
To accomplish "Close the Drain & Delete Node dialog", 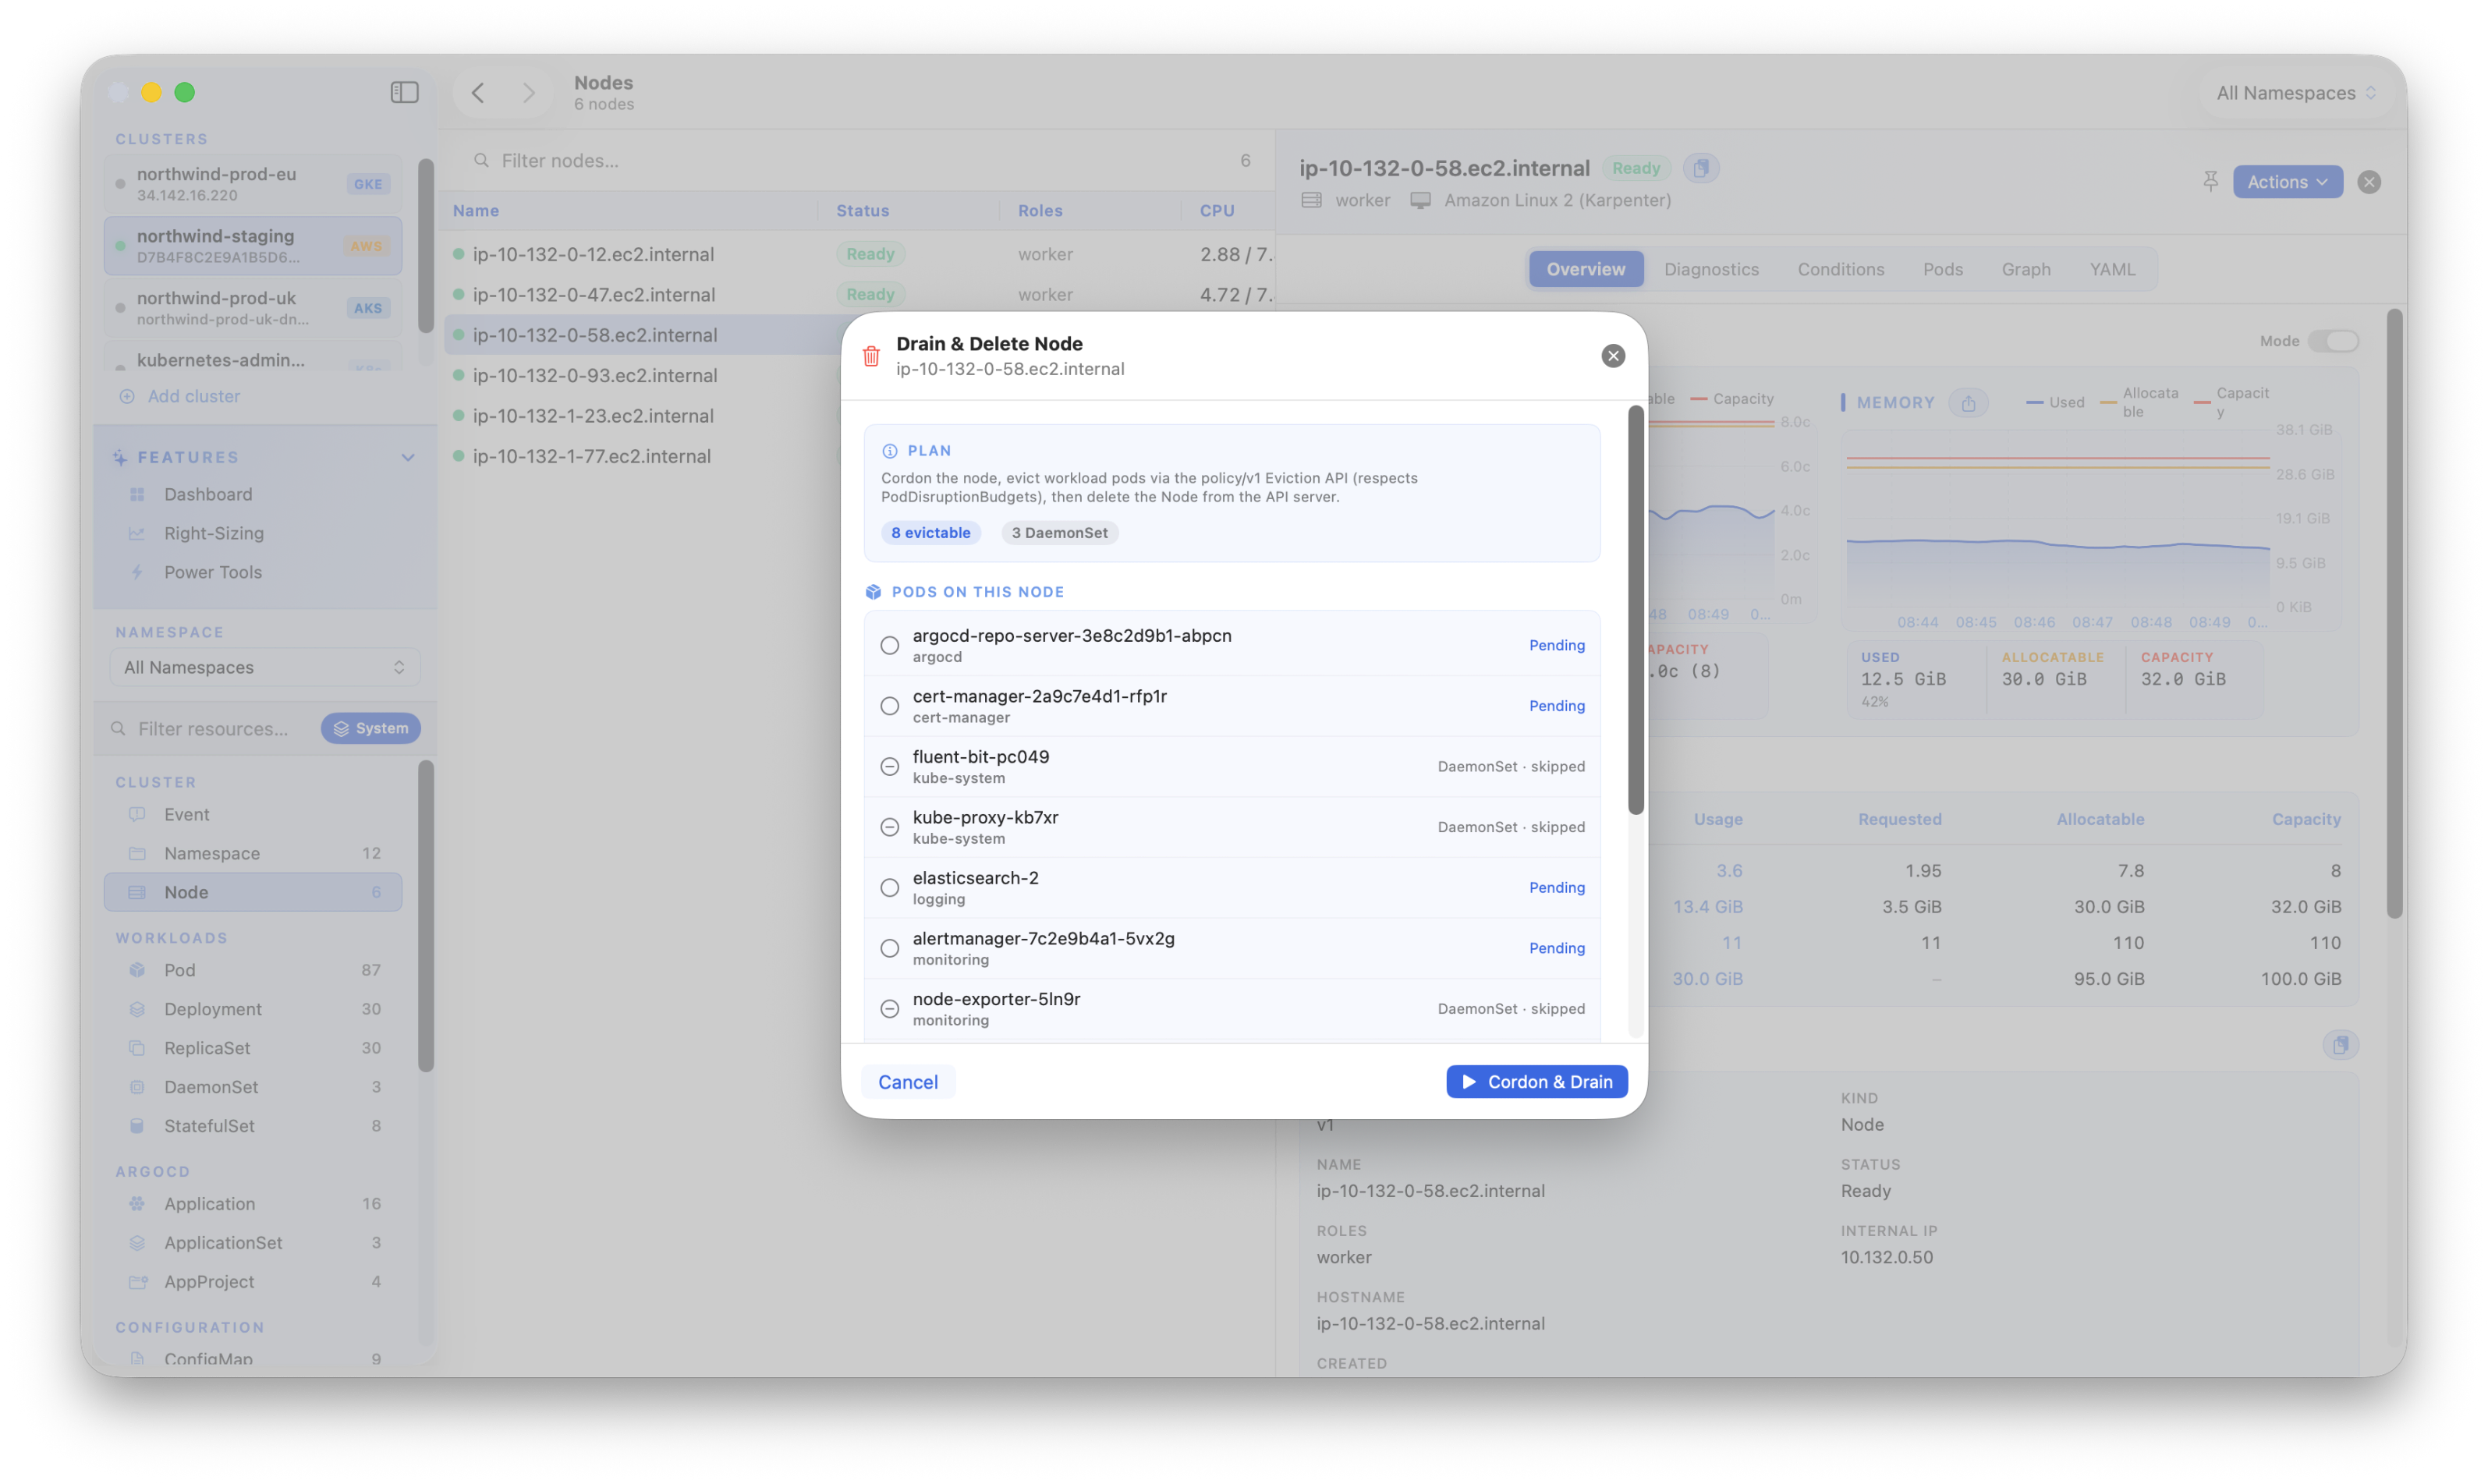I will point(1612,356).
